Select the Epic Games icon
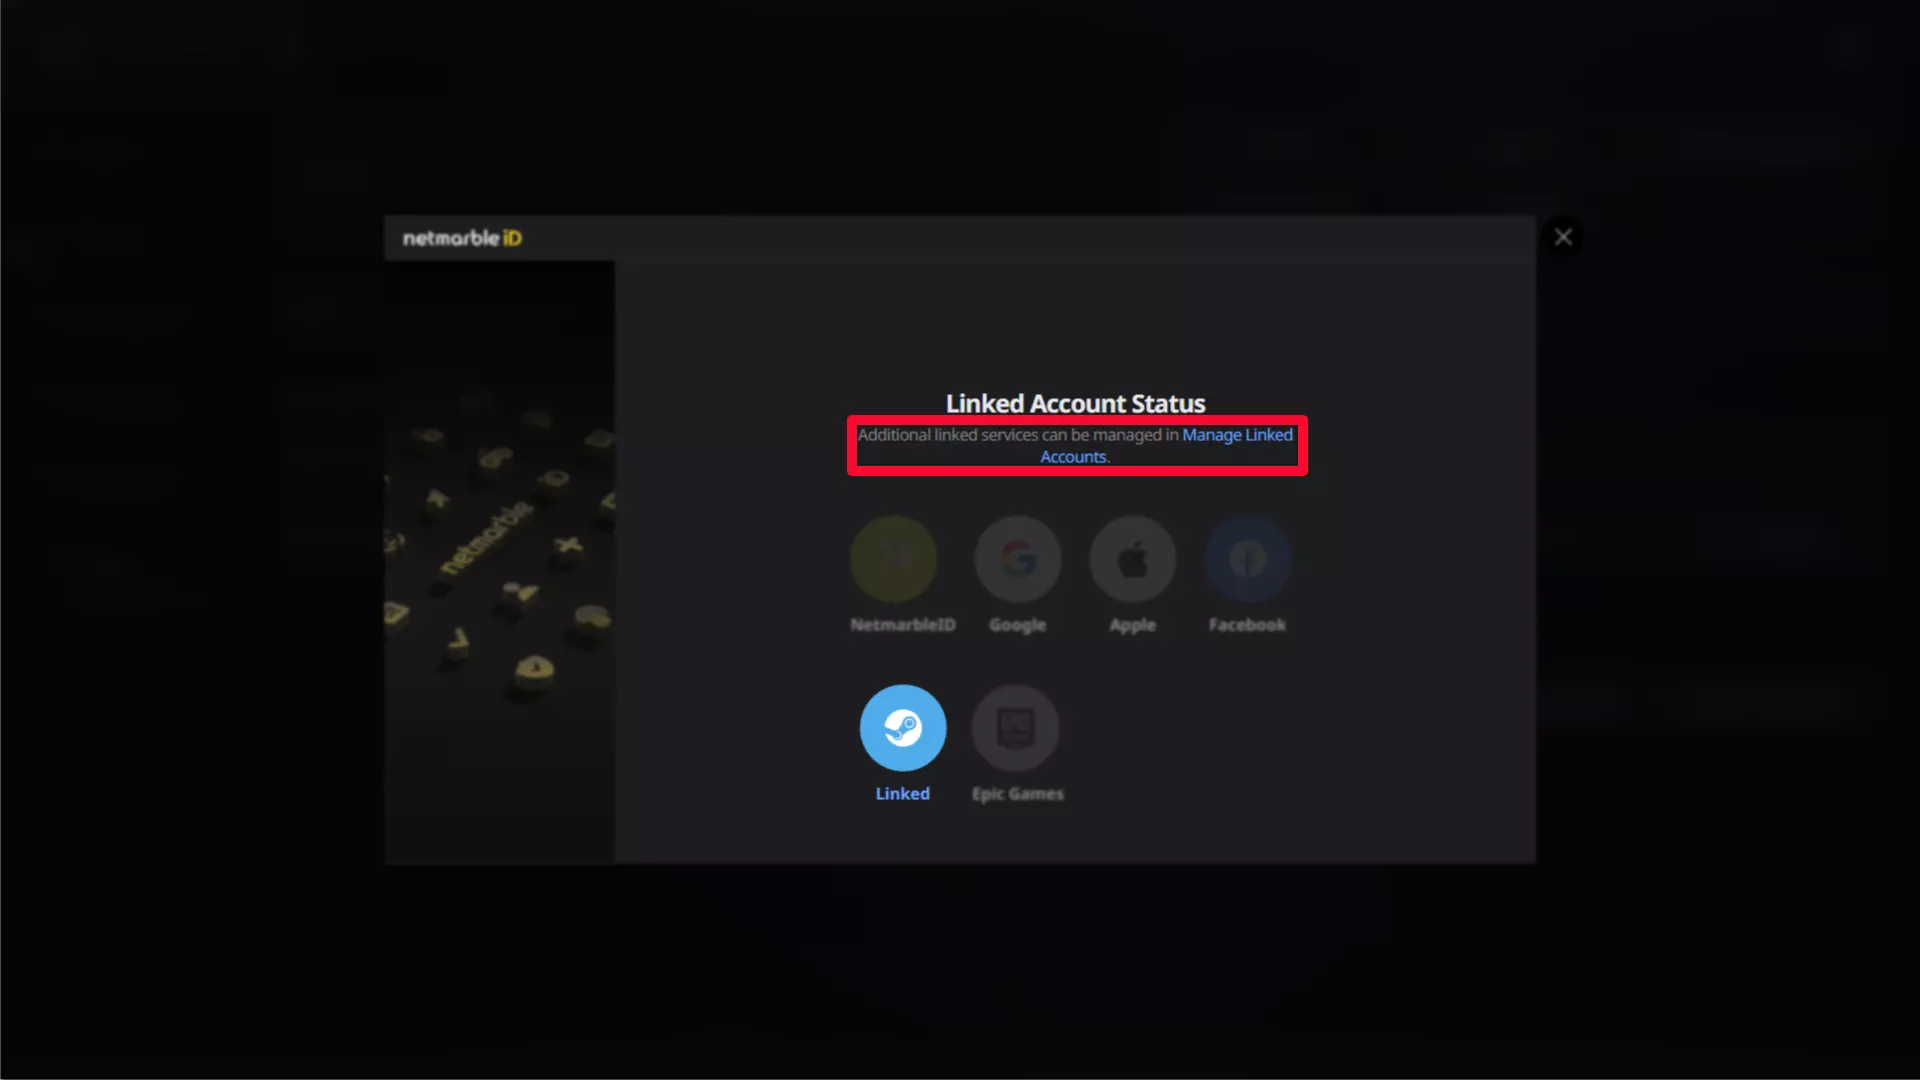The image size is (1920, 1080). coord(1016,728)
